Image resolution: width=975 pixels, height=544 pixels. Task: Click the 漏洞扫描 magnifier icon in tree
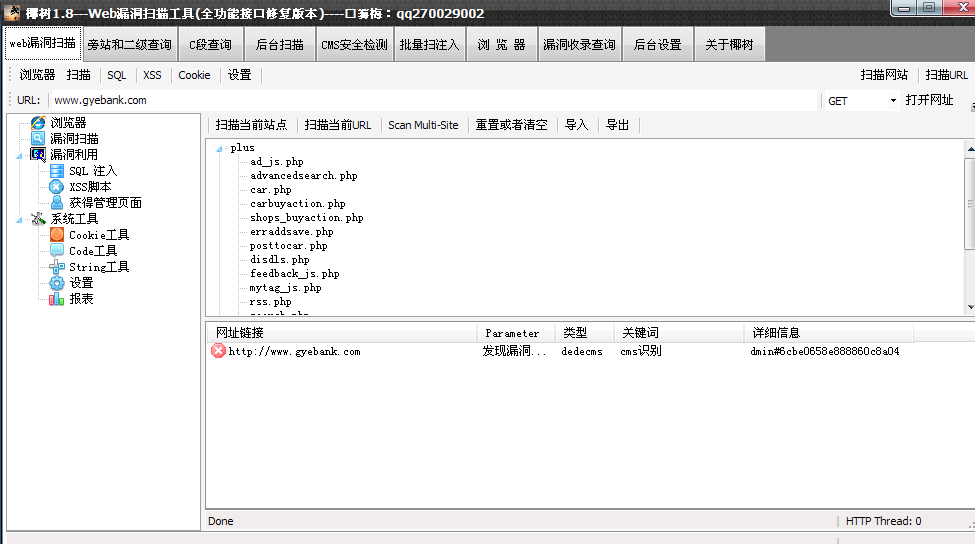click(38, 139)
